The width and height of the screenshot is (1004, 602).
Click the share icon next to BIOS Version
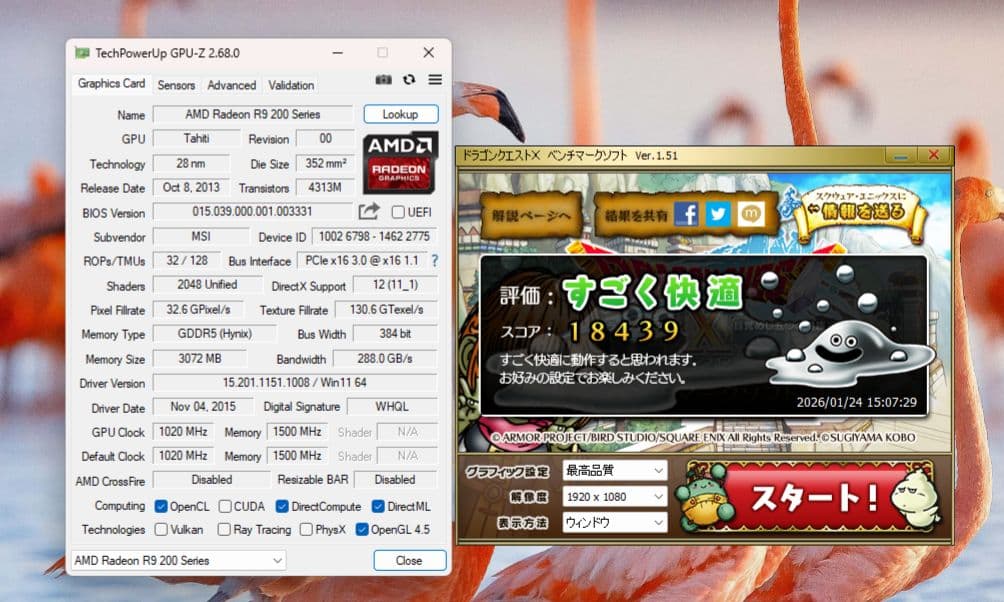[367, 212]
